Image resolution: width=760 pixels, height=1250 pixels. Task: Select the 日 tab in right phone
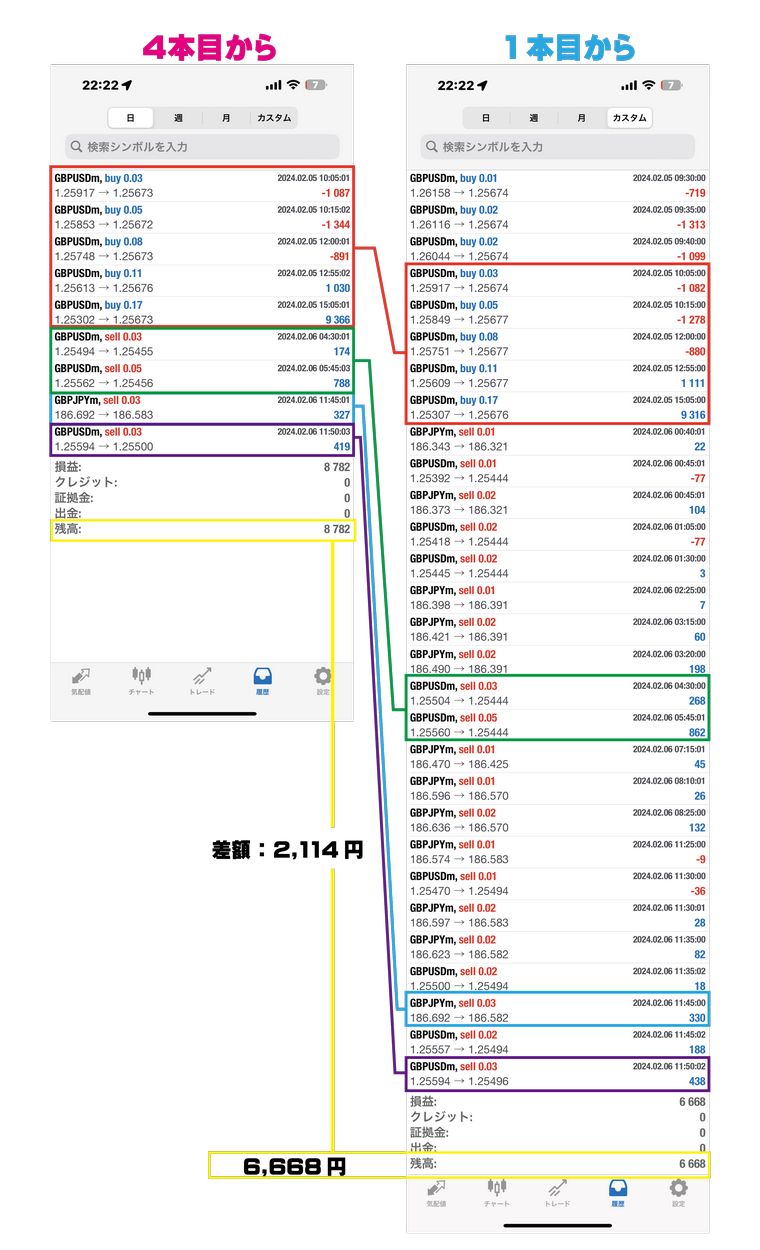(x=485, y=118)
